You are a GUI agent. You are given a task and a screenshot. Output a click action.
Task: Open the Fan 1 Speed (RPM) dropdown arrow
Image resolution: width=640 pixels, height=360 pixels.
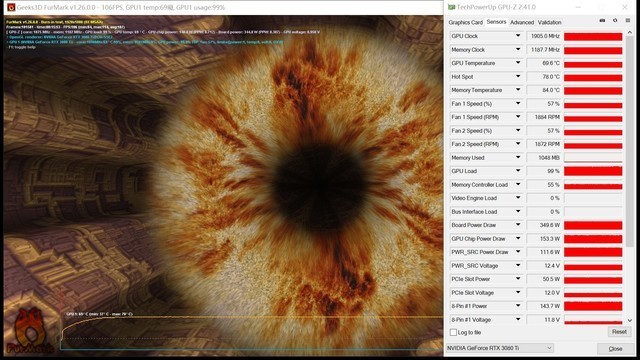pos(518,117)
